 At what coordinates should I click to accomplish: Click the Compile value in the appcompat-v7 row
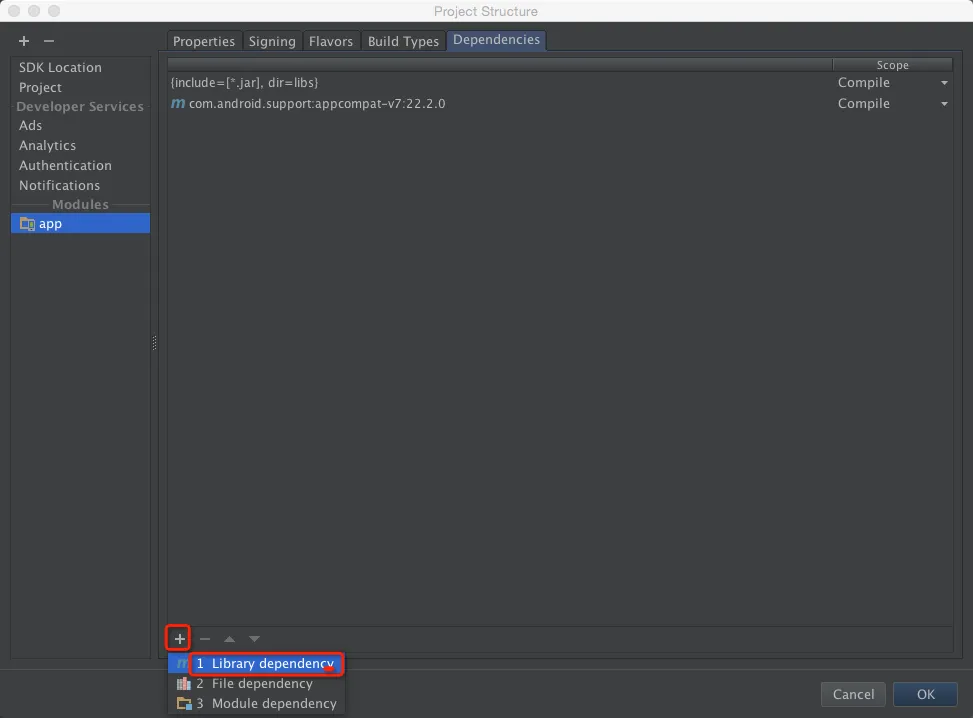(x=863, y=104)
